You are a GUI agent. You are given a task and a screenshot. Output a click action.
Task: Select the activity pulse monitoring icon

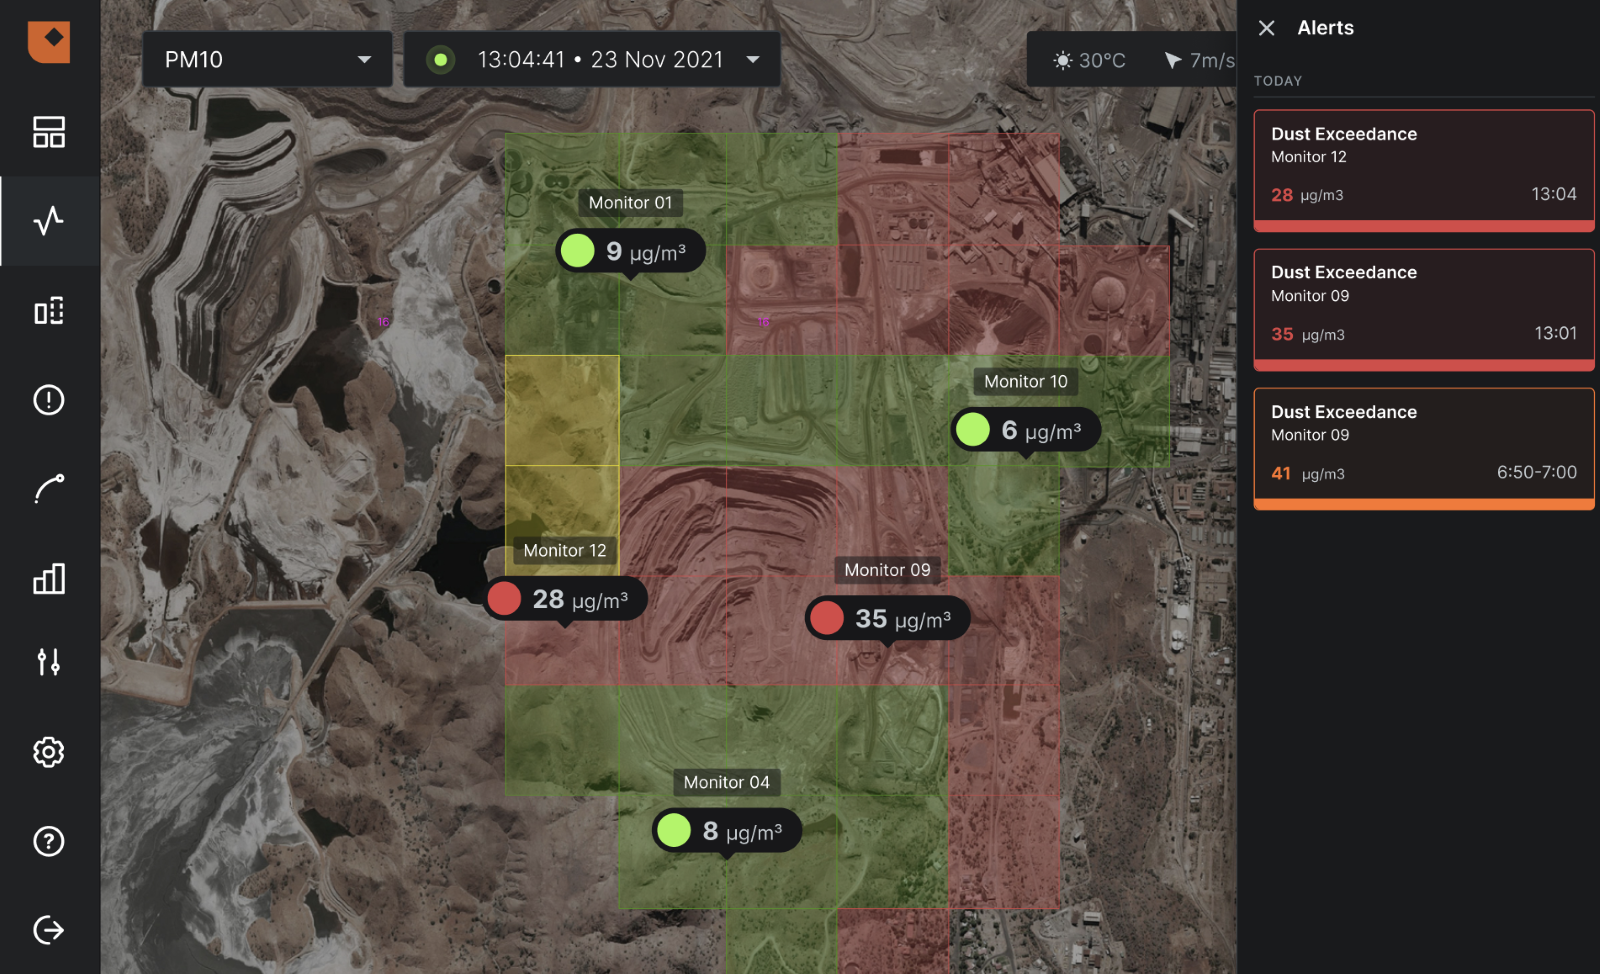pyautogui.click(x=49, y=221)
